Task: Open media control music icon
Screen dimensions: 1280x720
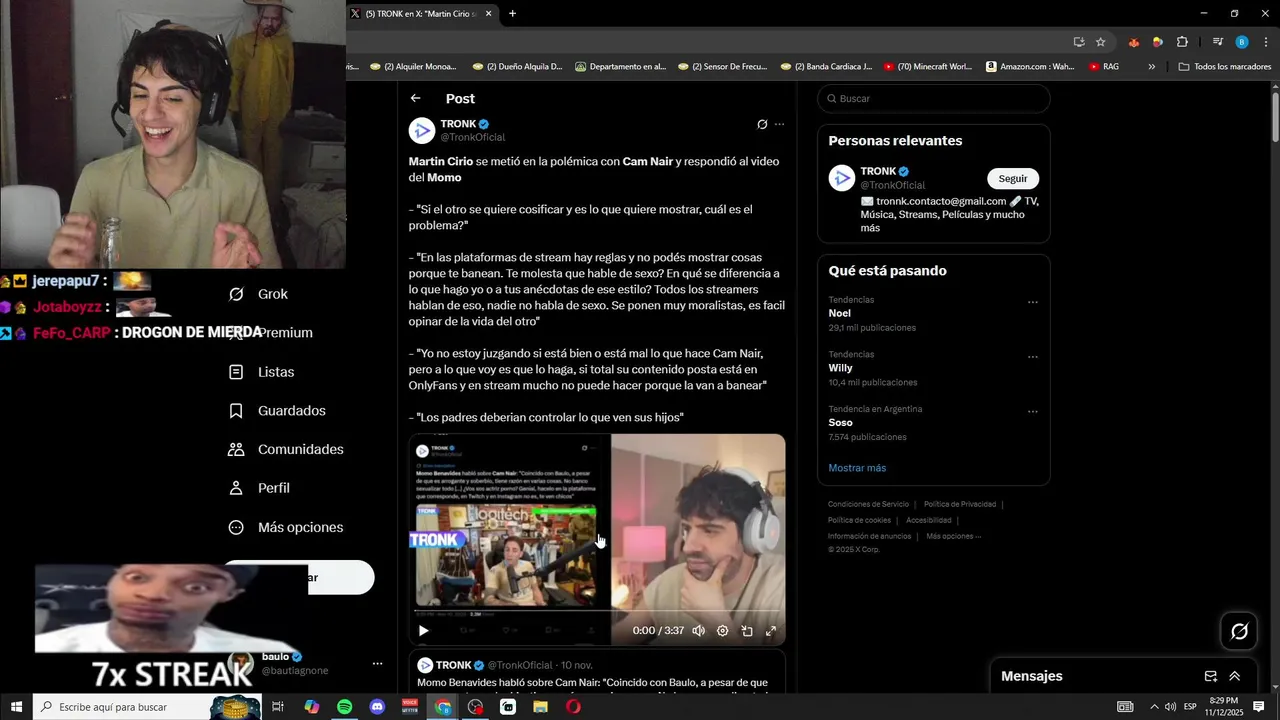Action: pos(1218,42)
